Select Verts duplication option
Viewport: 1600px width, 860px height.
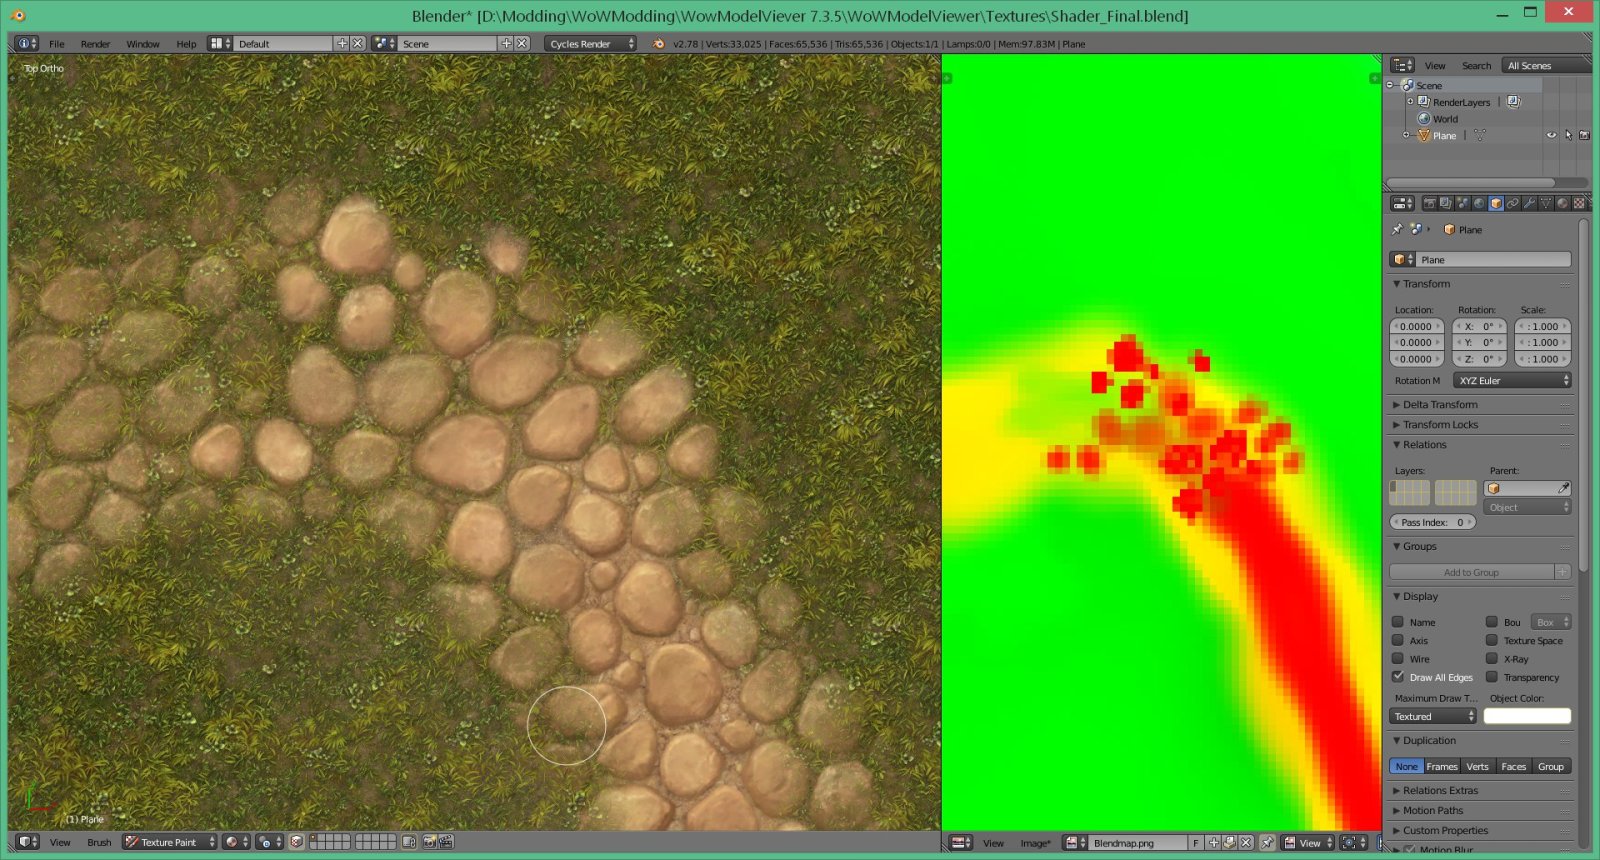[x=1478, y=767]
